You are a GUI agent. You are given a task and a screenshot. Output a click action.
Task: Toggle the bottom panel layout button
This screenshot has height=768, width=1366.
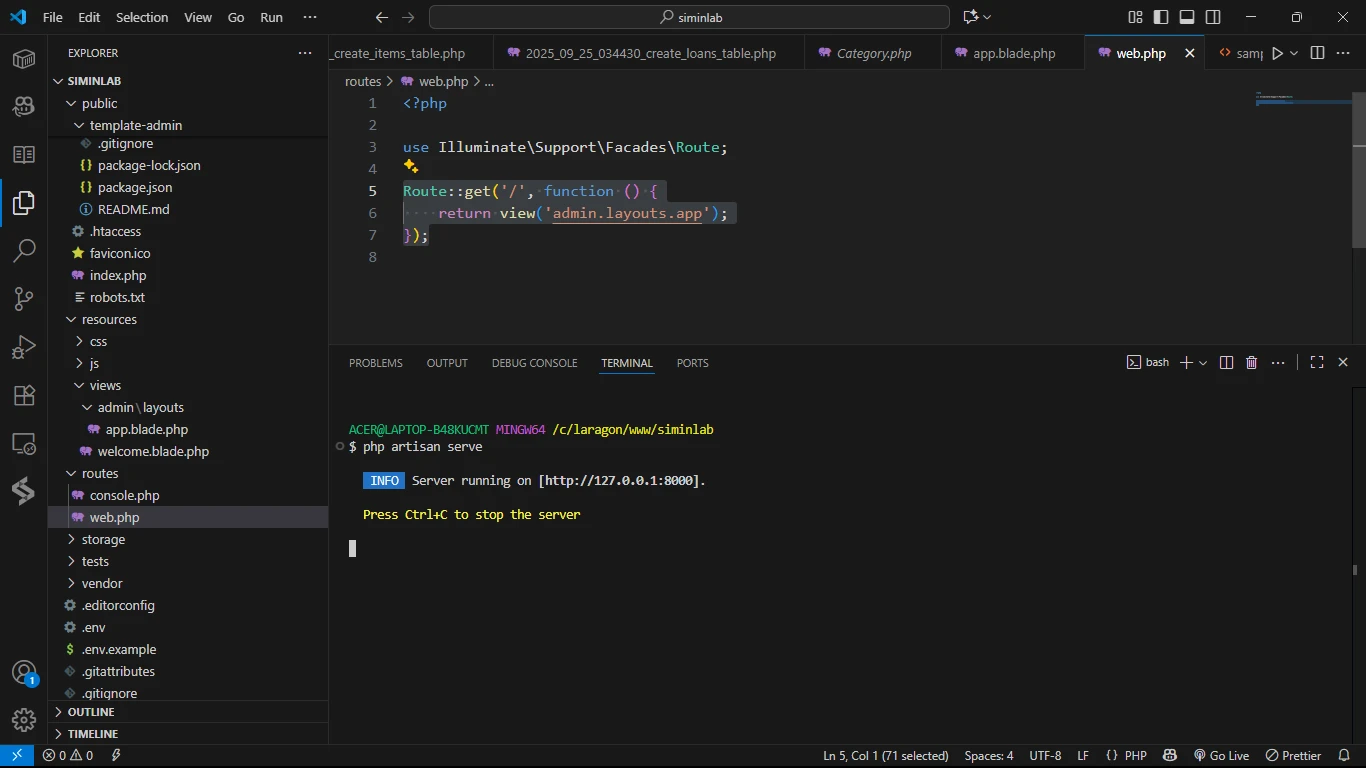pyautogui.click(x=1187, y=17)
